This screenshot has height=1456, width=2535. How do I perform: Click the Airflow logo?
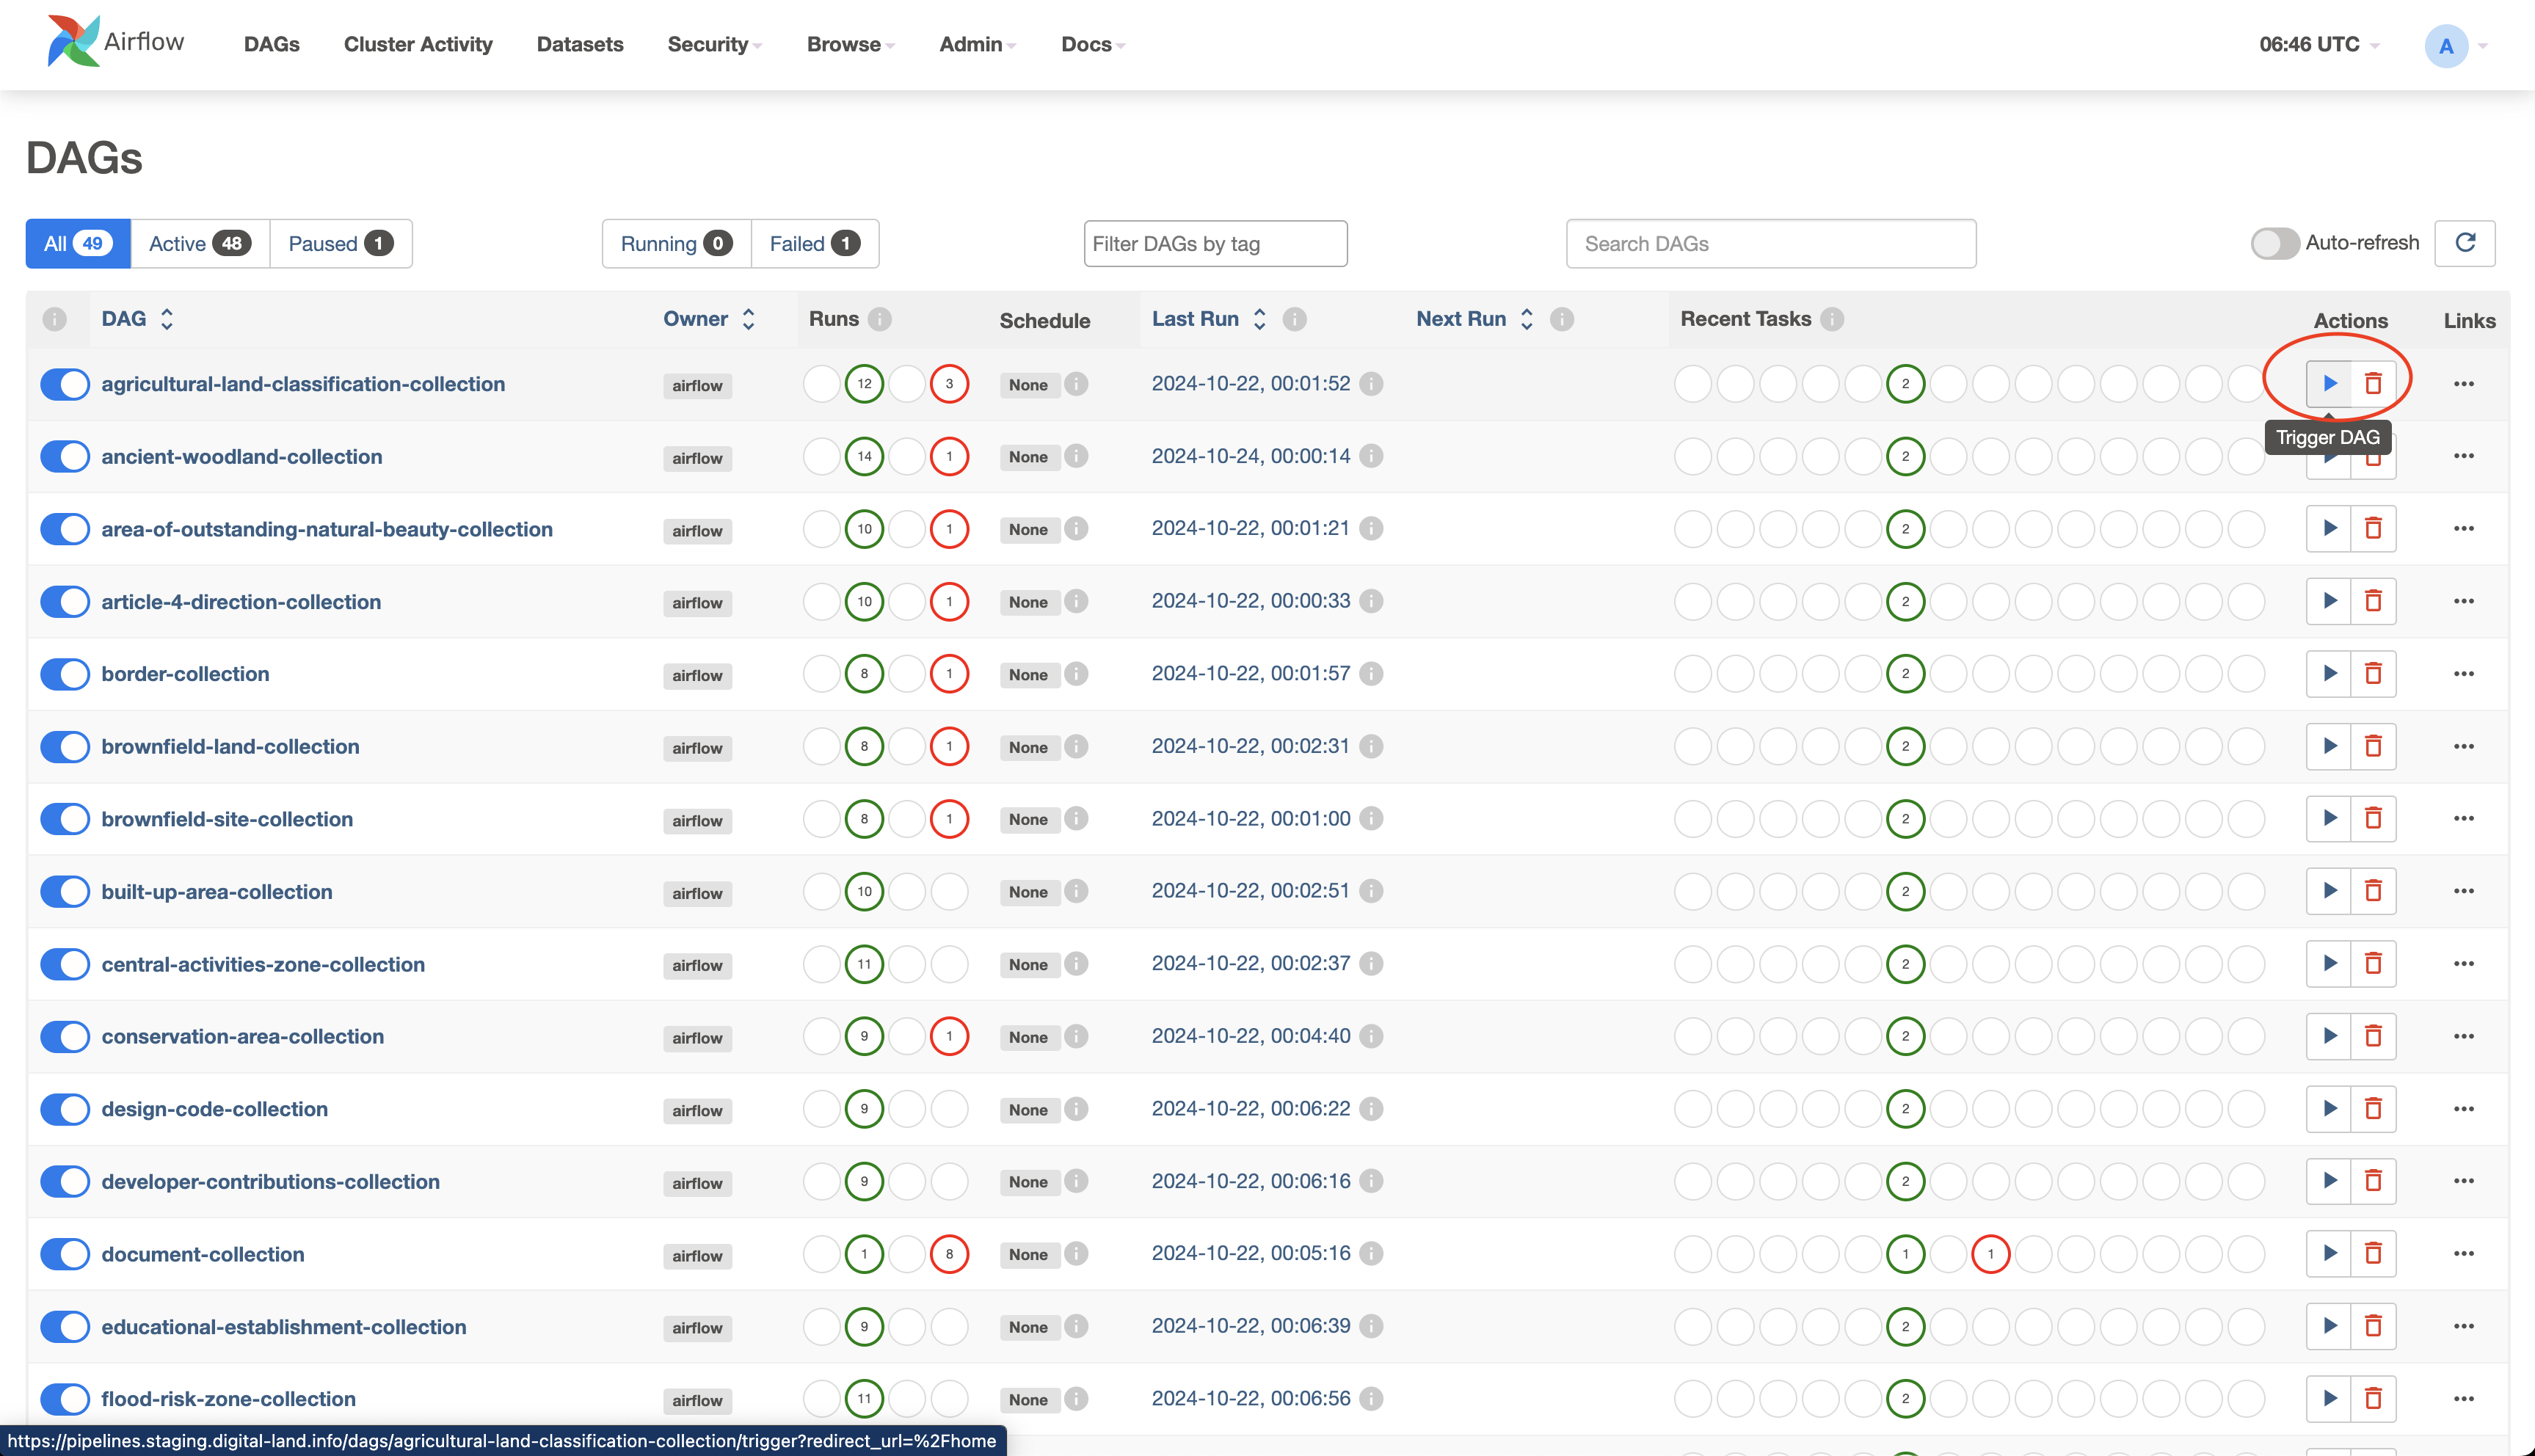(x=115, y=42)
